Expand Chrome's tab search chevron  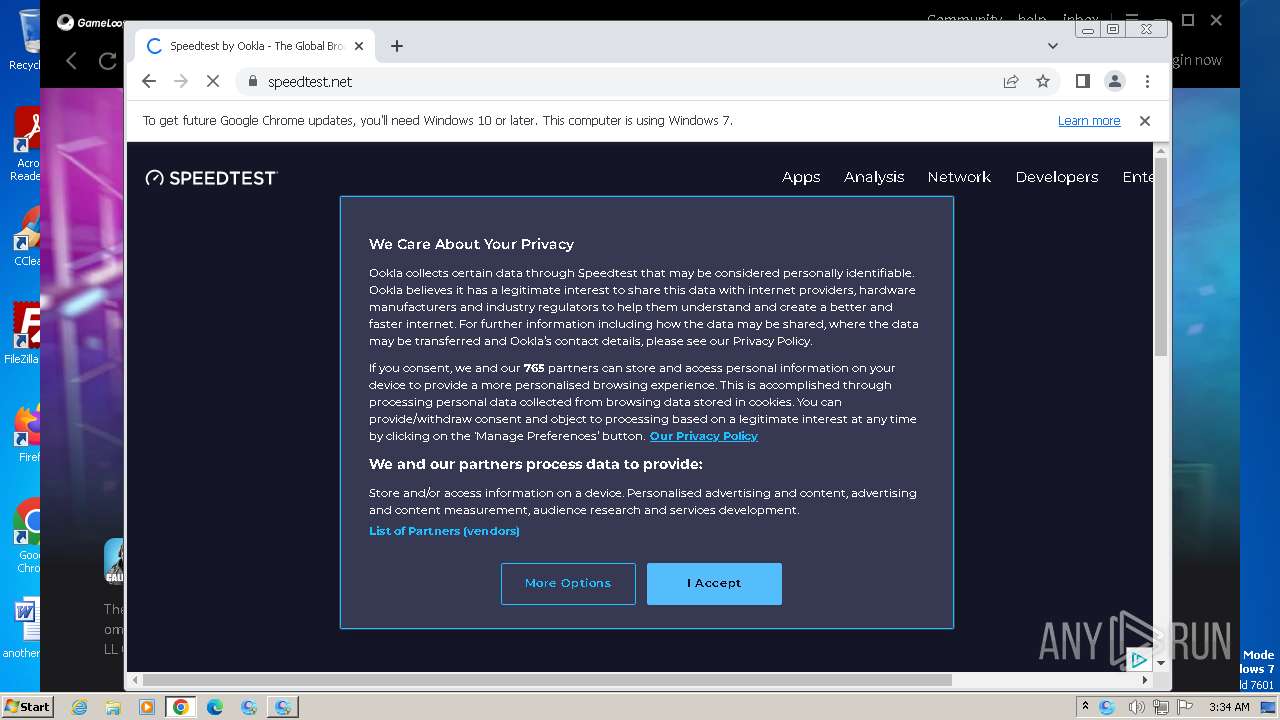(1053, 46)
